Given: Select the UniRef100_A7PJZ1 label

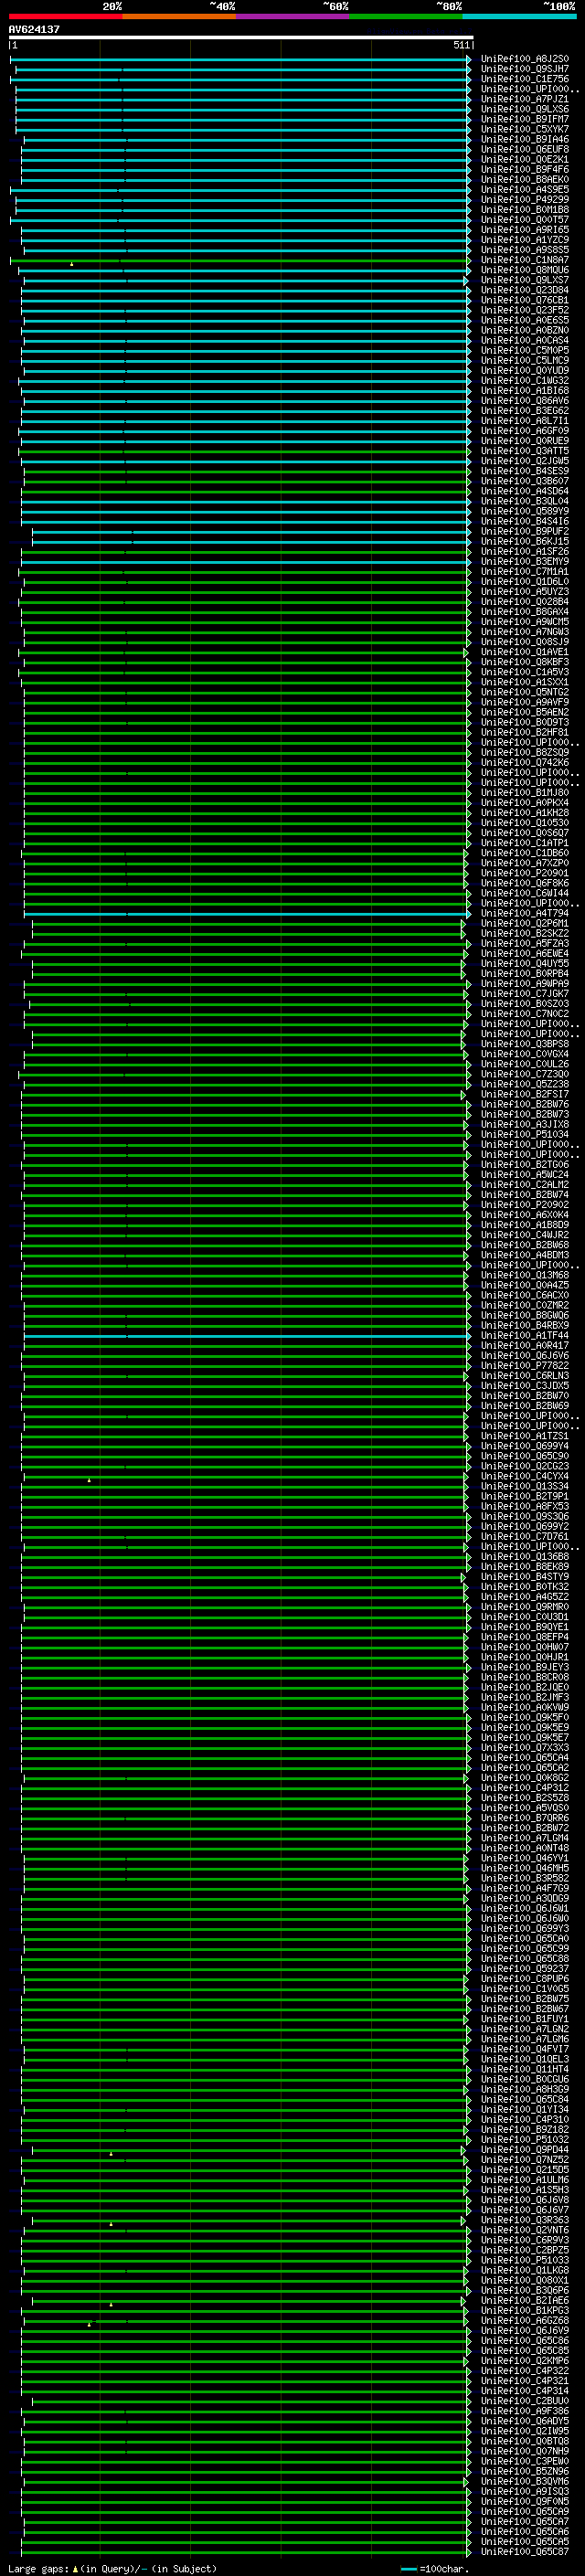Looking at the screenshot, I should [x=524, y=99].
